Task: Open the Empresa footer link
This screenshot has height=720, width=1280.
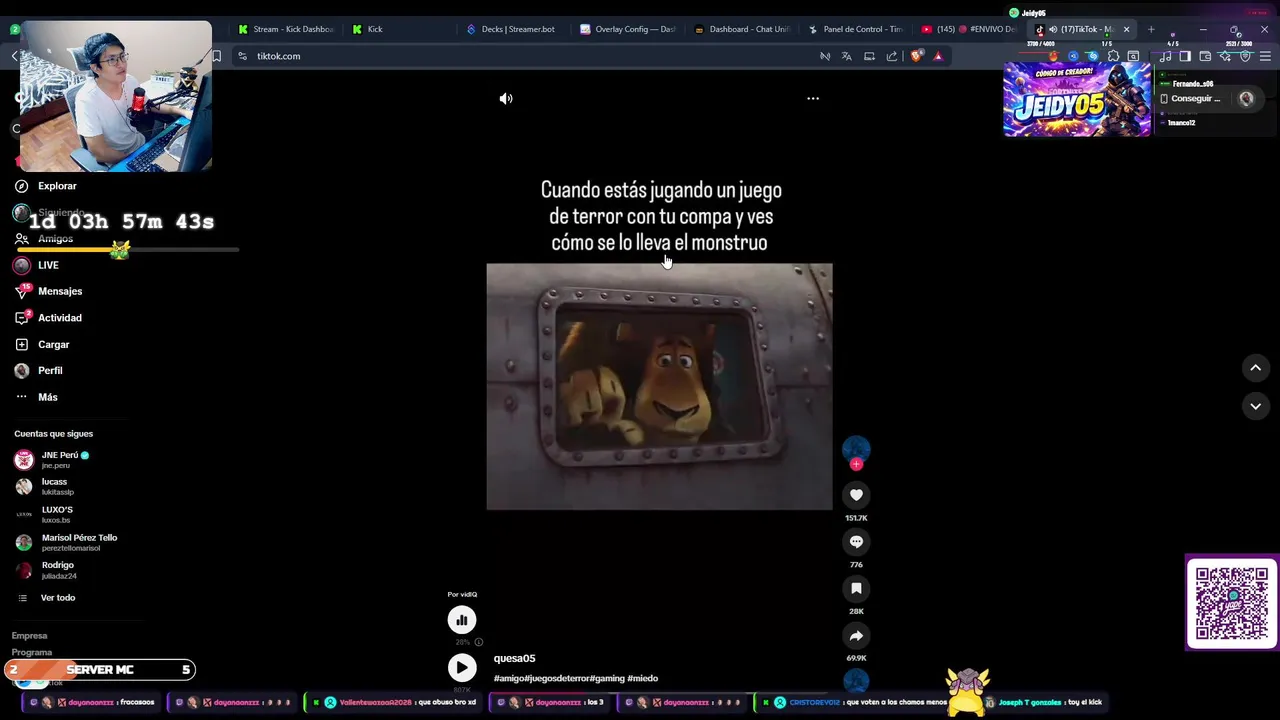Action: pyautogui.click(x=29, y=636)
